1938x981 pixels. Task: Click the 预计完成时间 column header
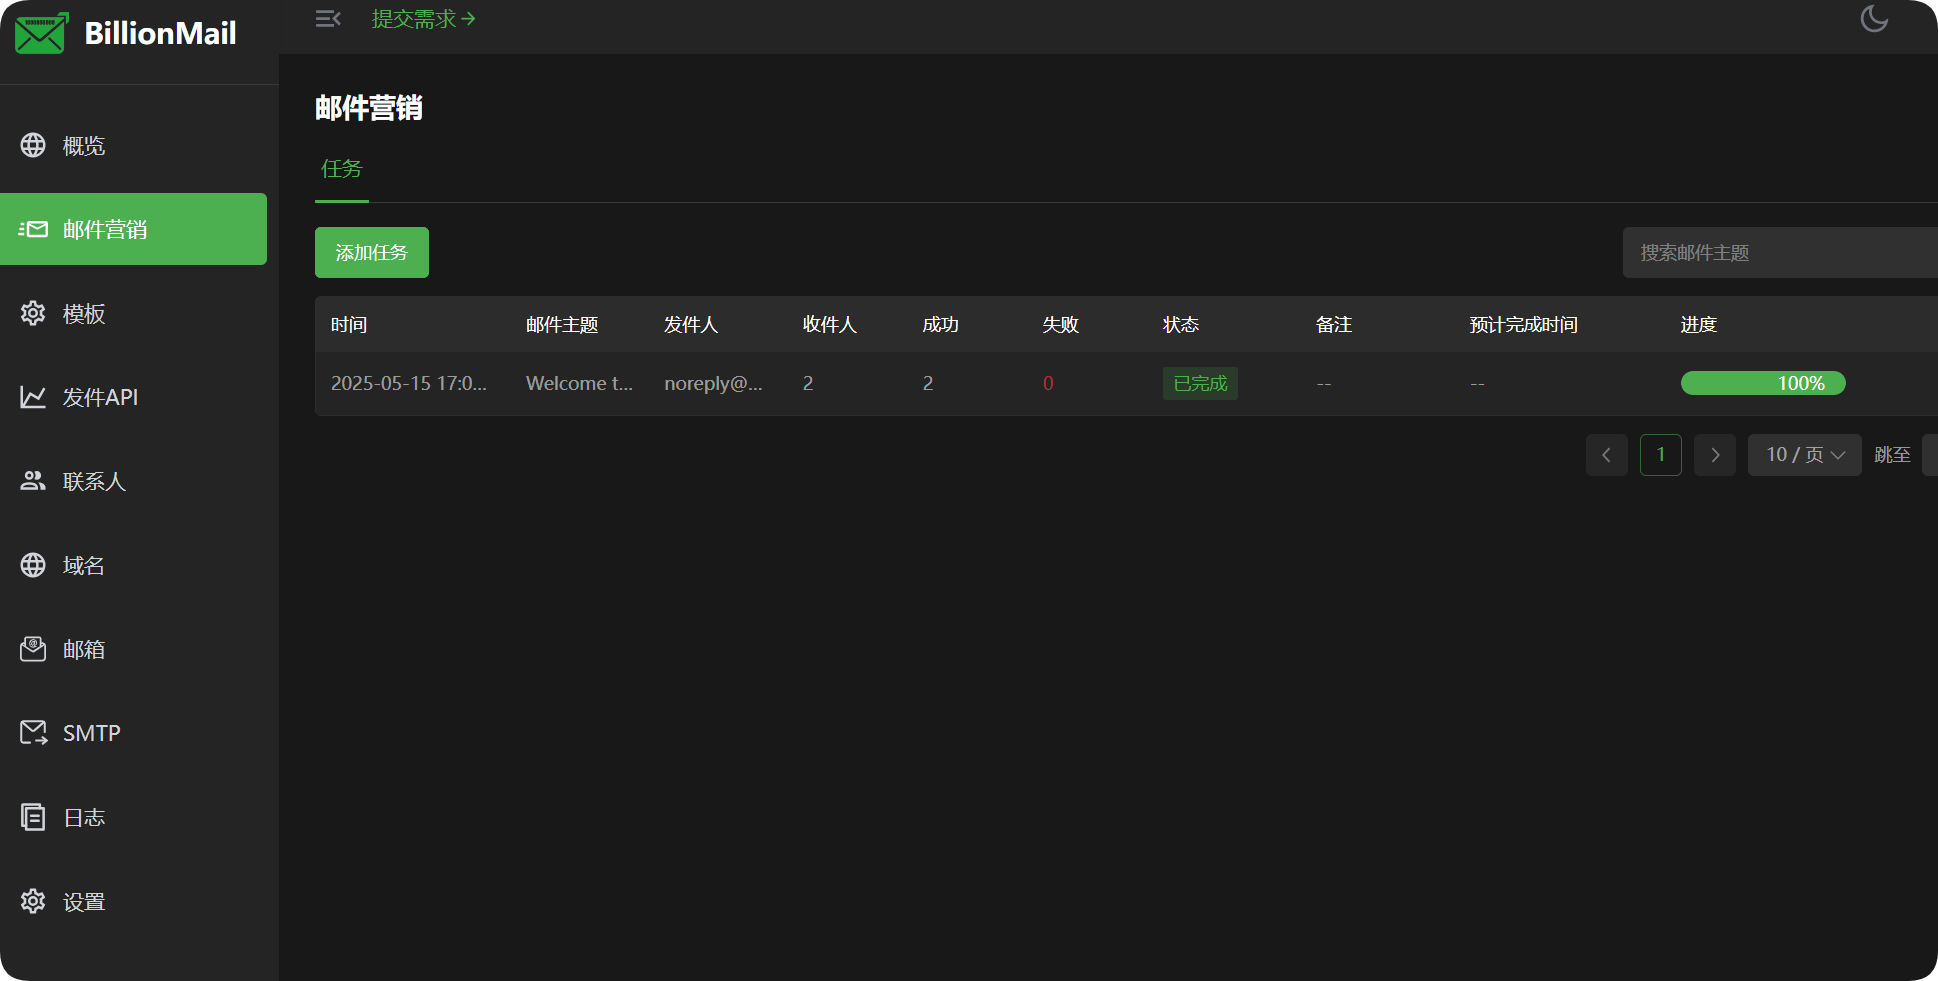coord(1523,325)
